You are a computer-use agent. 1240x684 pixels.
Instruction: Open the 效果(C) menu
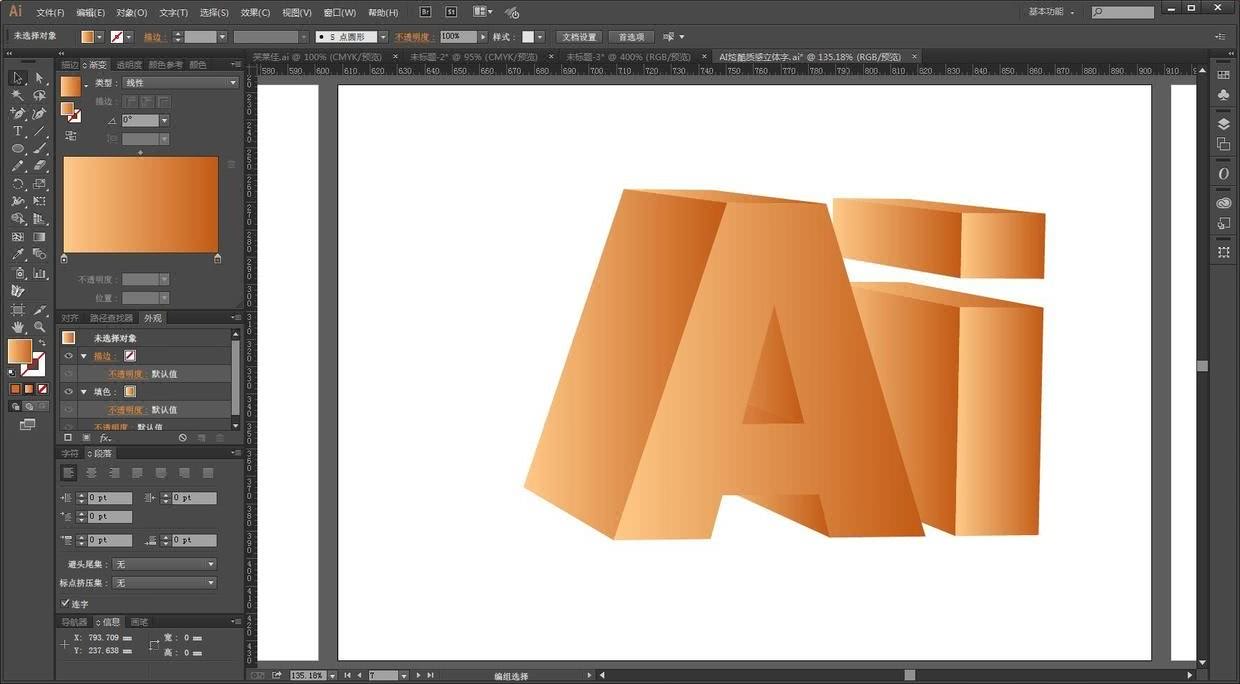point(255,13)
